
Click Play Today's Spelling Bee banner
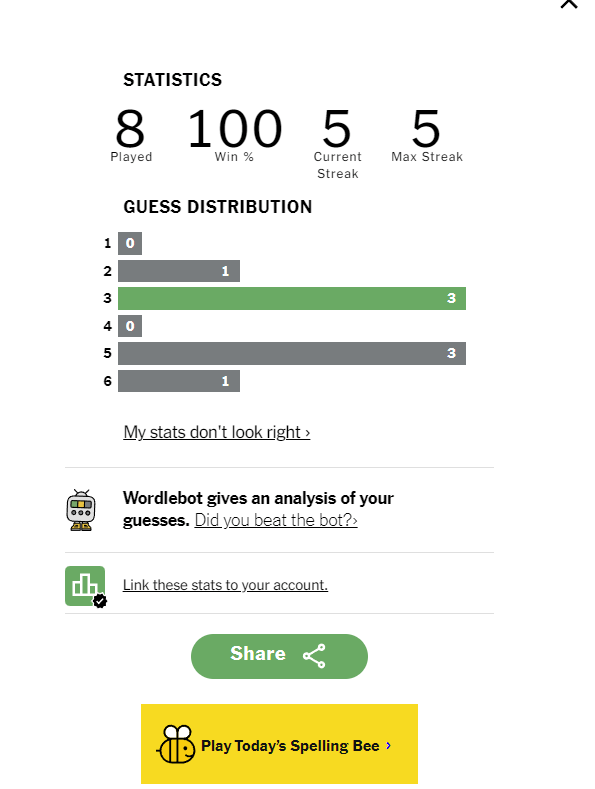pos(279,744)
